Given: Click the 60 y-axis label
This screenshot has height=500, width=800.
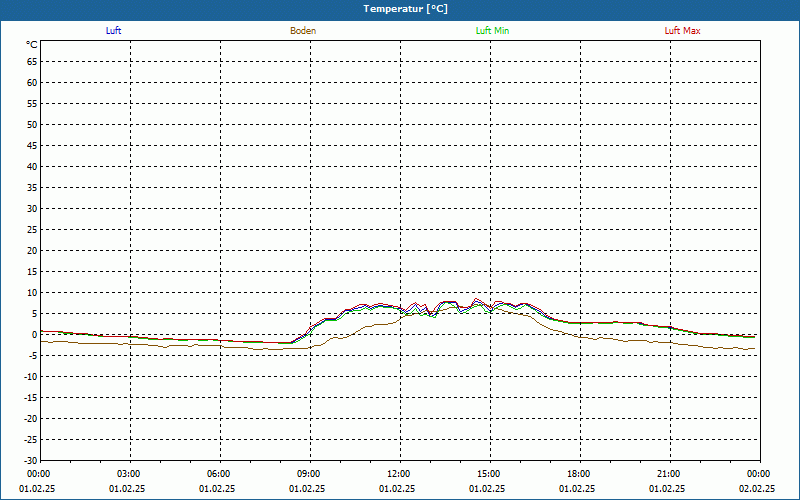Looking at the screenshot, I should (x=32, y=83).
